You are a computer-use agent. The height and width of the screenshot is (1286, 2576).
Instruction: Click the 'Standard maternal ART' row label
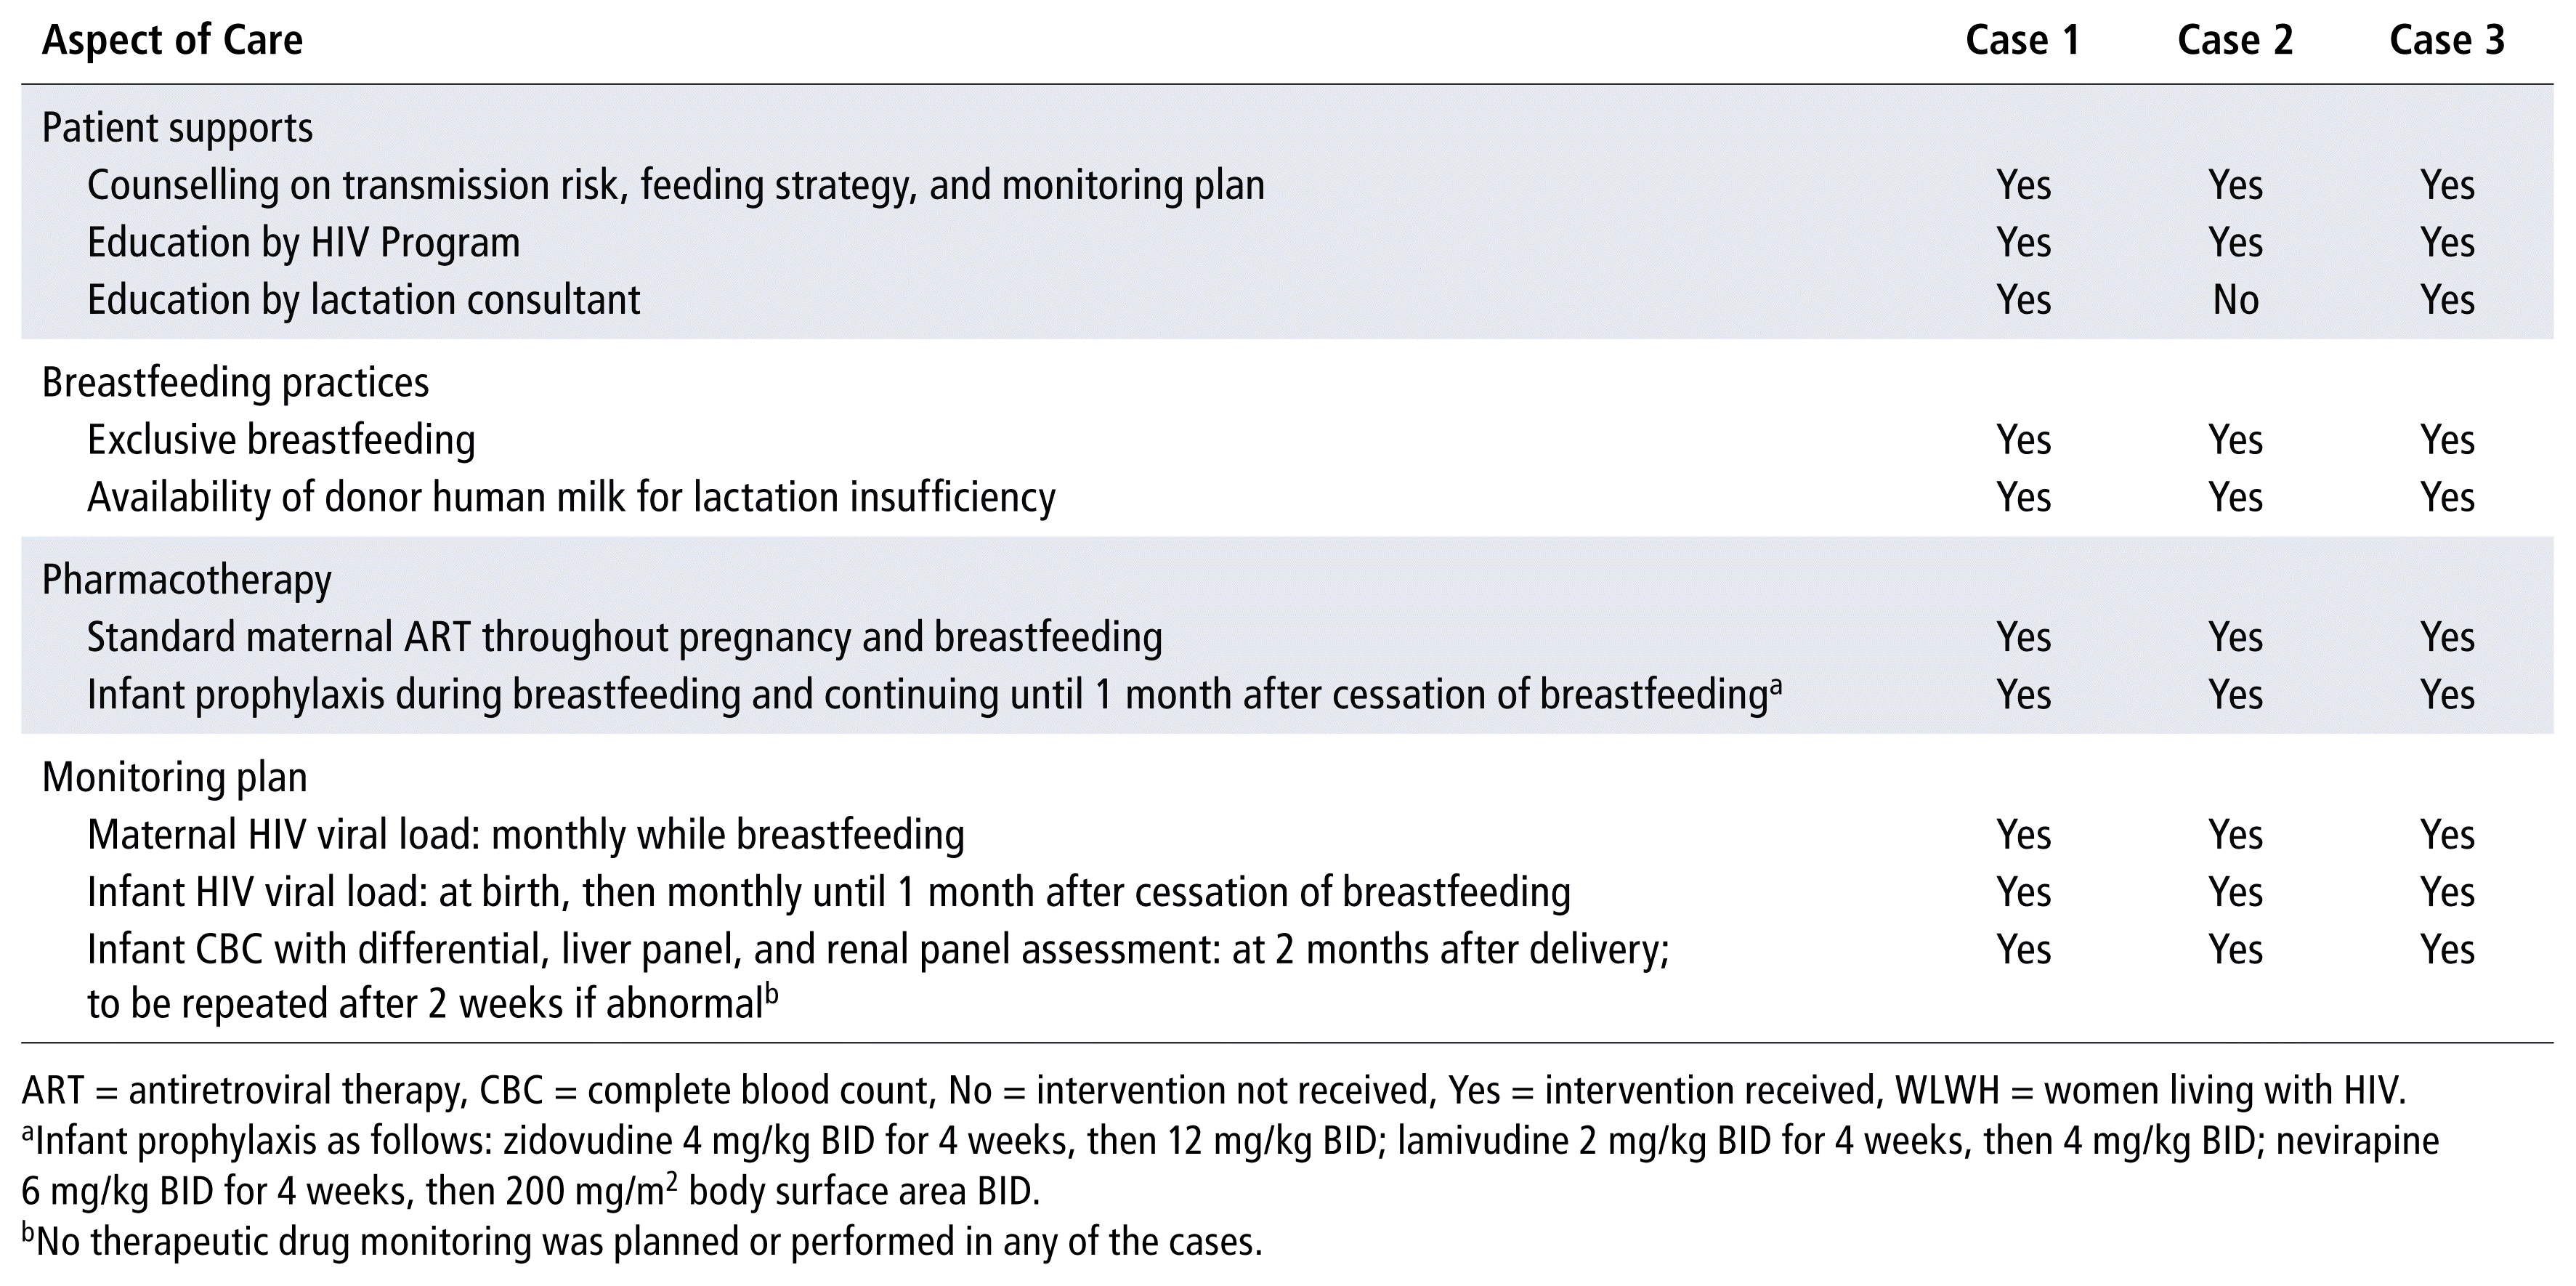(x=624, y=637)
